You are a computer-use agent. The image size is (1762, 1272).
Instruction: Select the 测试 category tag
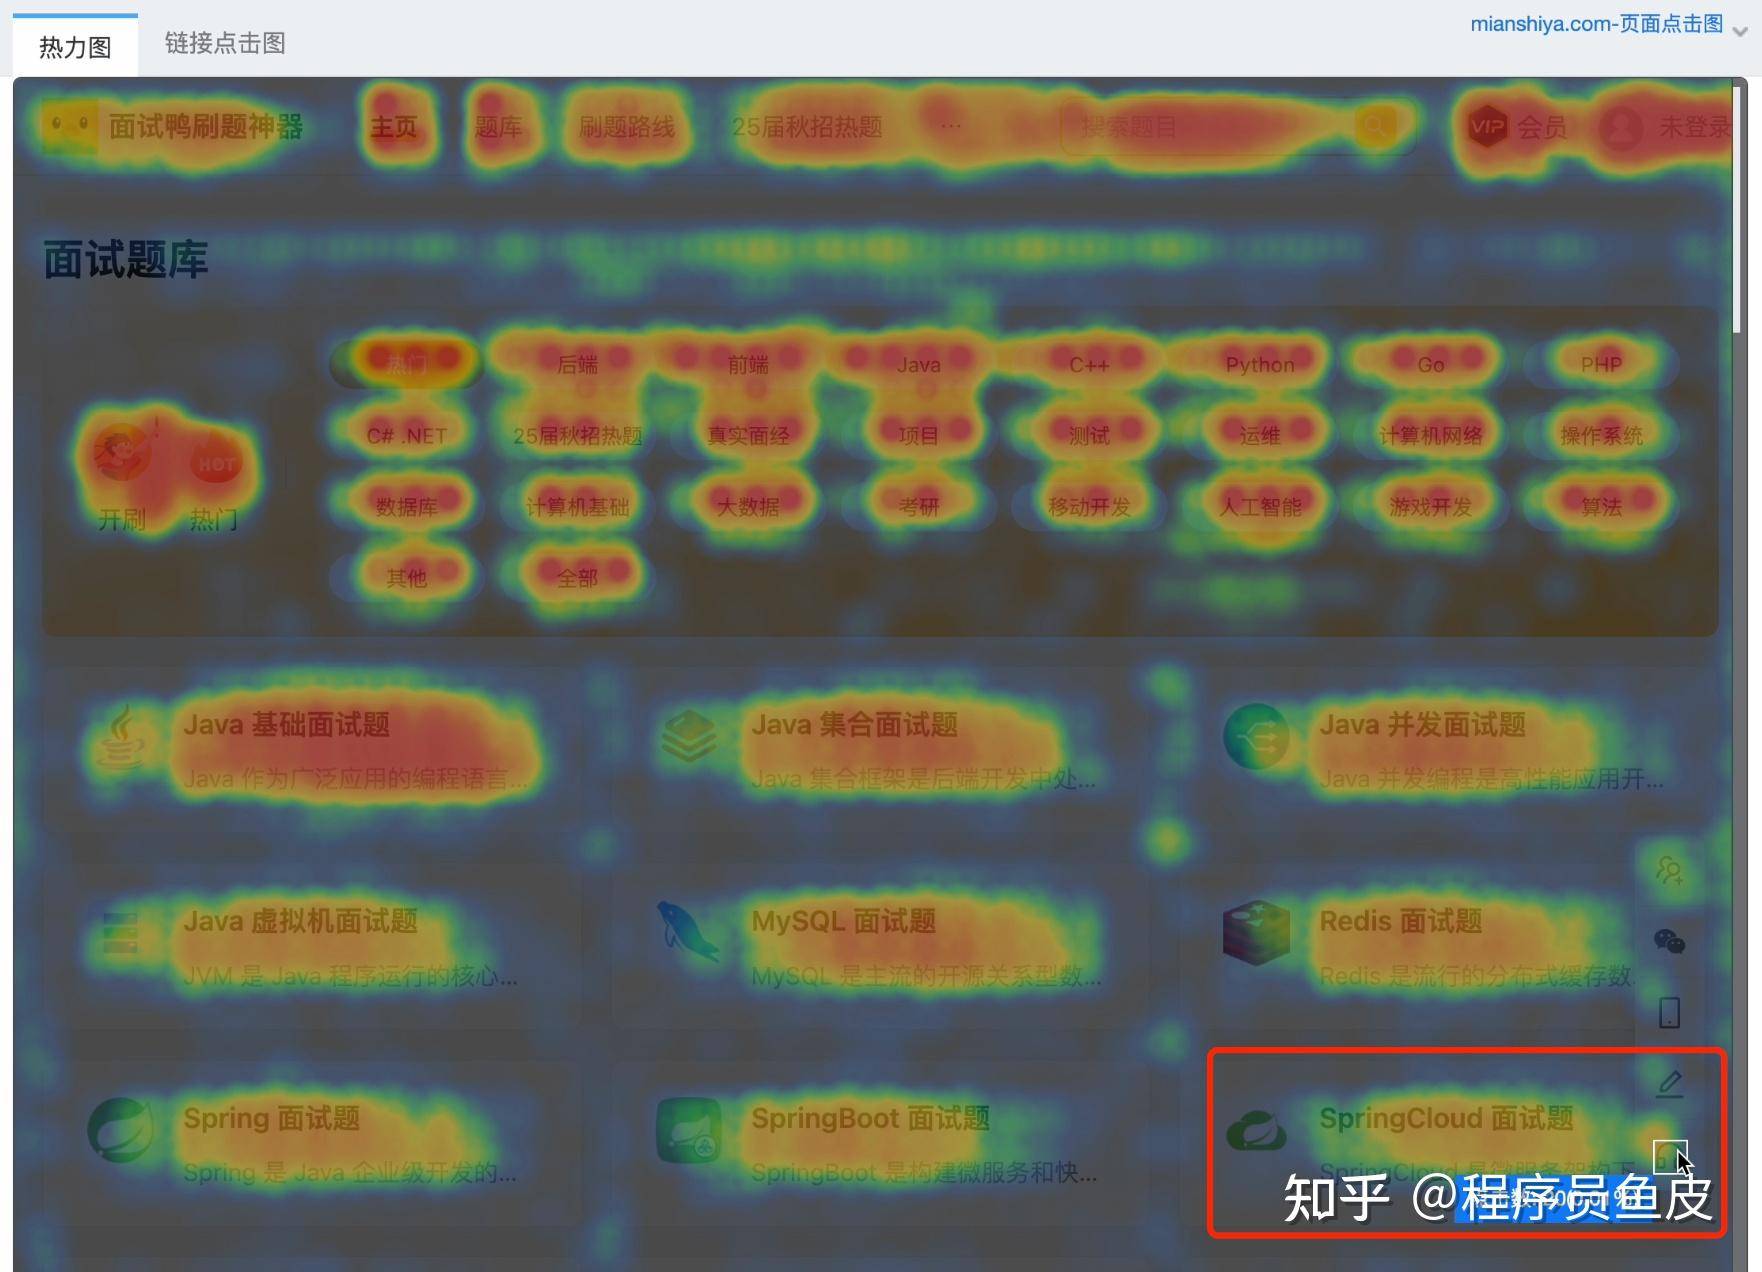coord(1089,435)
